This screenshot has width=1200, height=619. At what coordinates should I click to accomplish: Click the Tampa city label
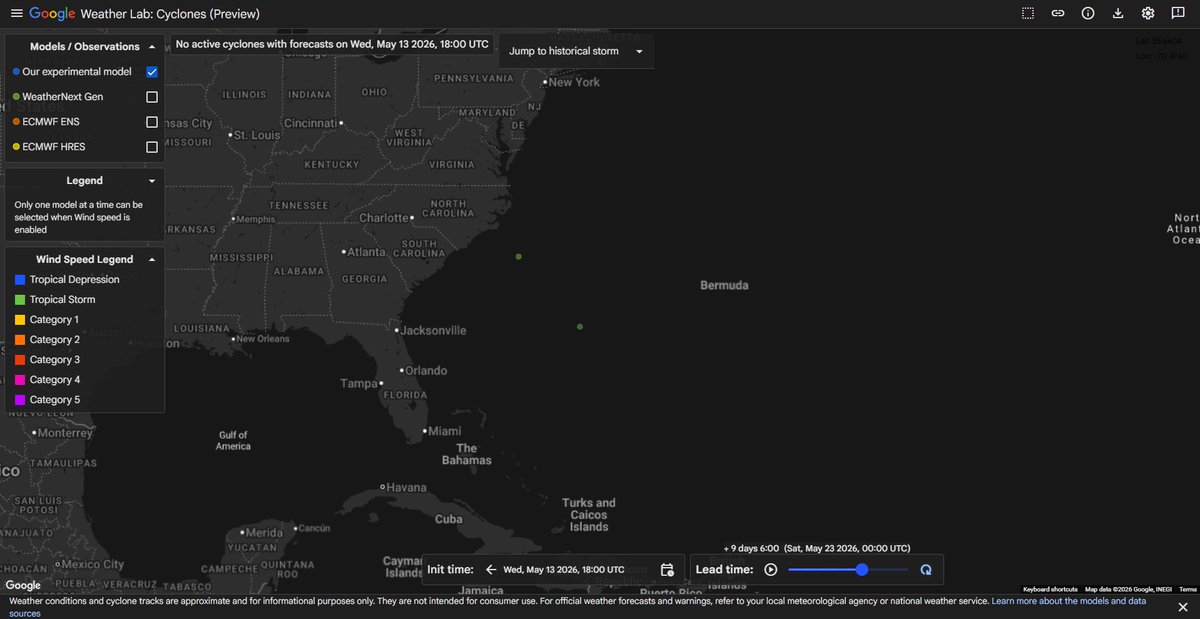coord(358,384)
